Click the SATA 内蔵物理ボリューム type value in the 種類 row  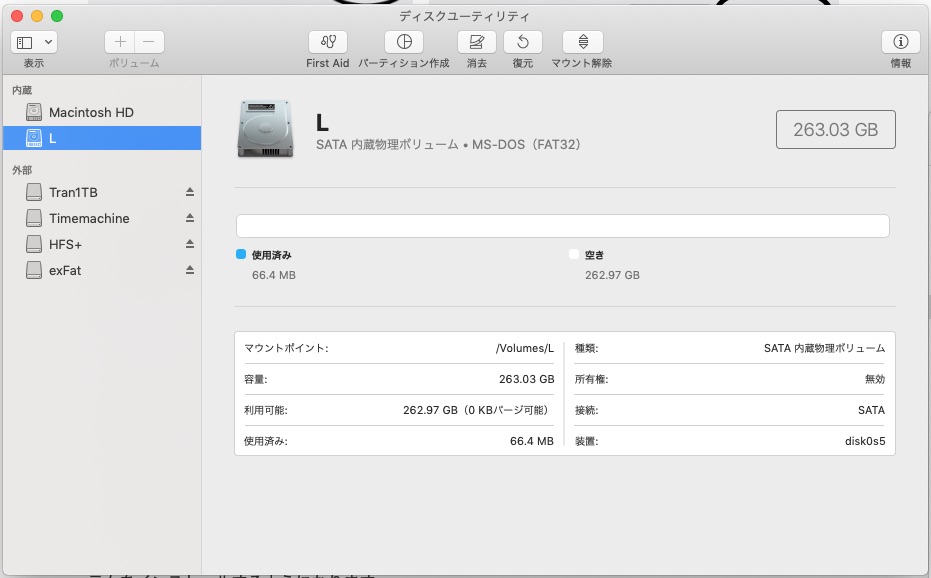824,348
